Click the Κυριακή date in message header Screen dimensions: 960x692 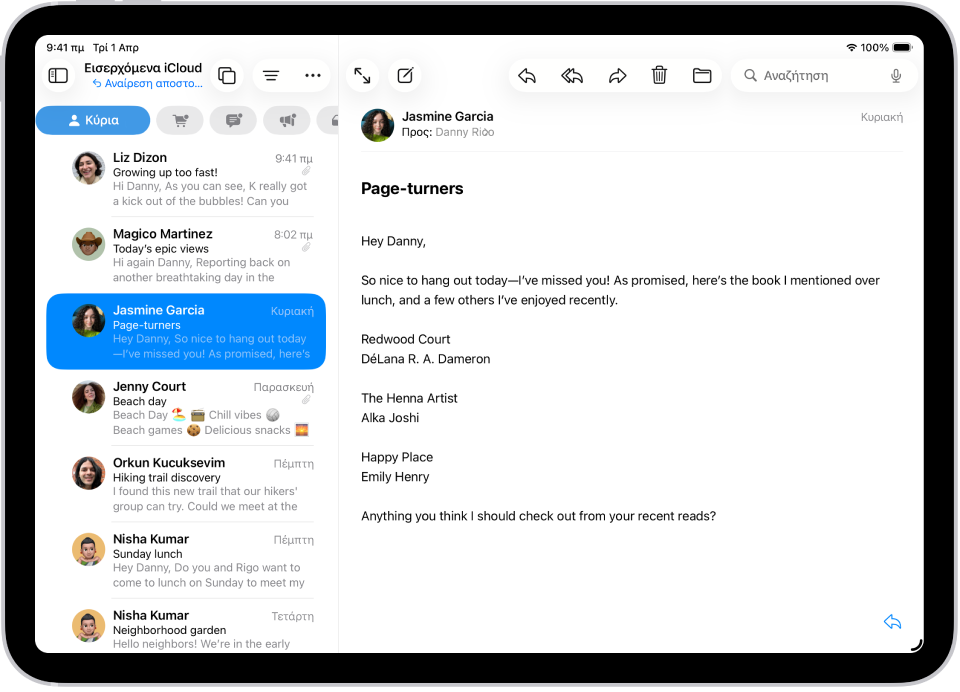coord(882,117)
